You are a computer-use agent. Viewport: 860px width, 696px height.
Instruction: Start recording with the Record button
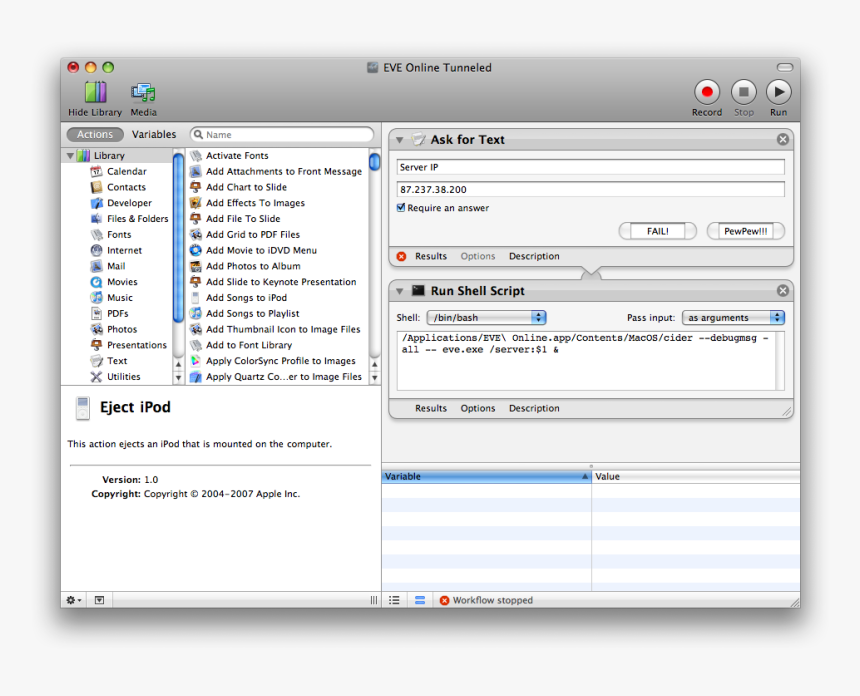pyautogui.click(x=706, y=92)
